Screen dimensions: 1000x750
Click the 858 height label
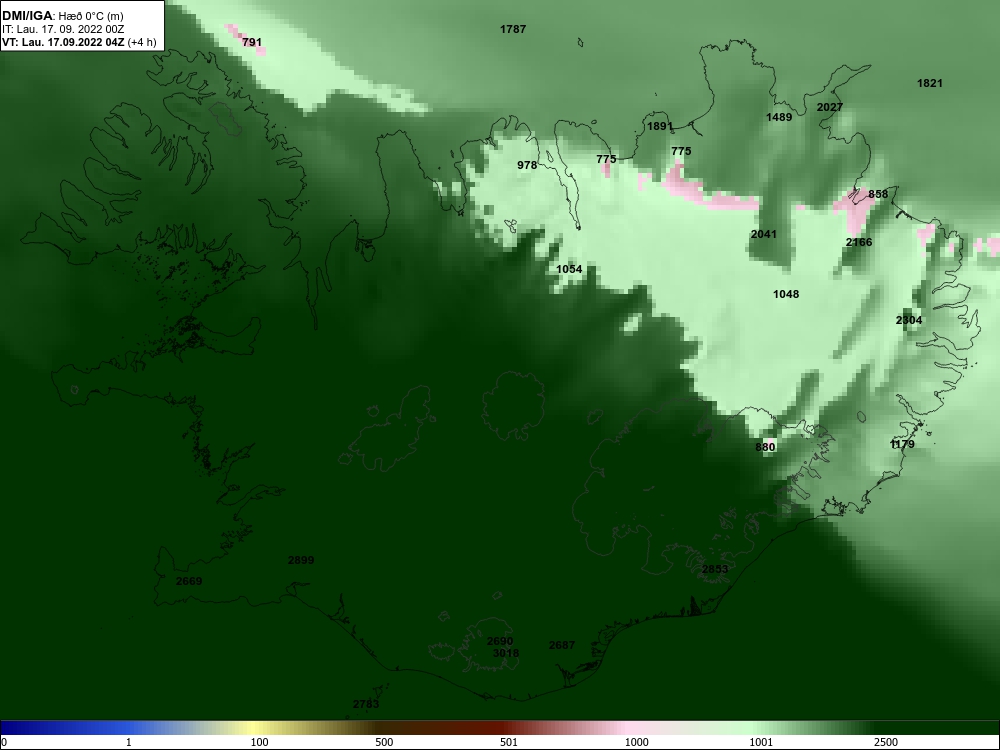coord(878,194)
